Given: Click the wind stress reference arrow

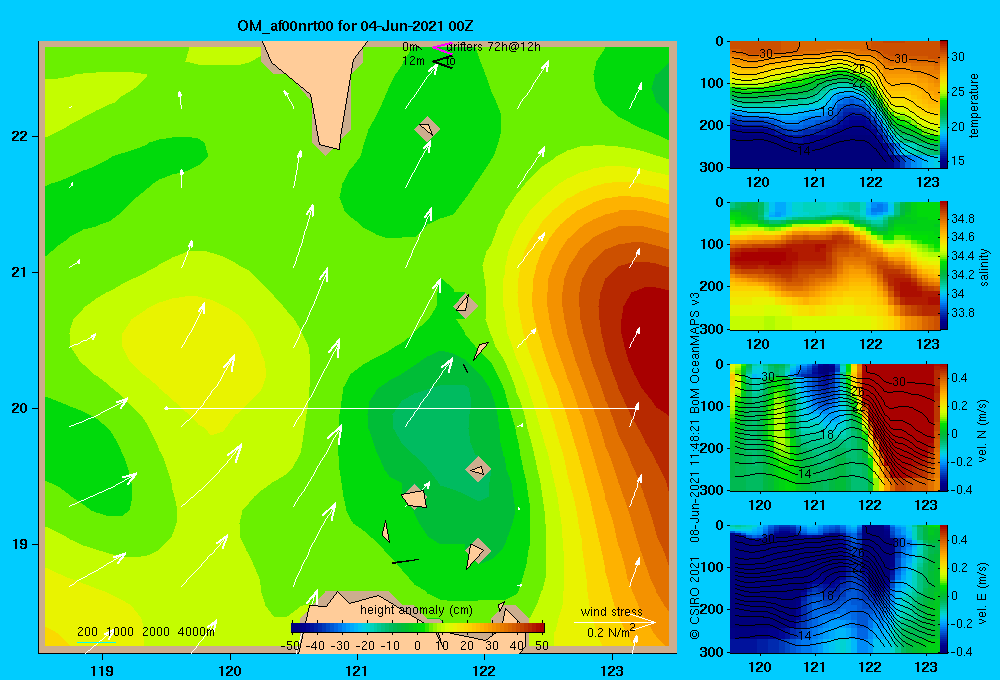Looking at the screenshot, I should pyautogui.click(x=614, y=622).
